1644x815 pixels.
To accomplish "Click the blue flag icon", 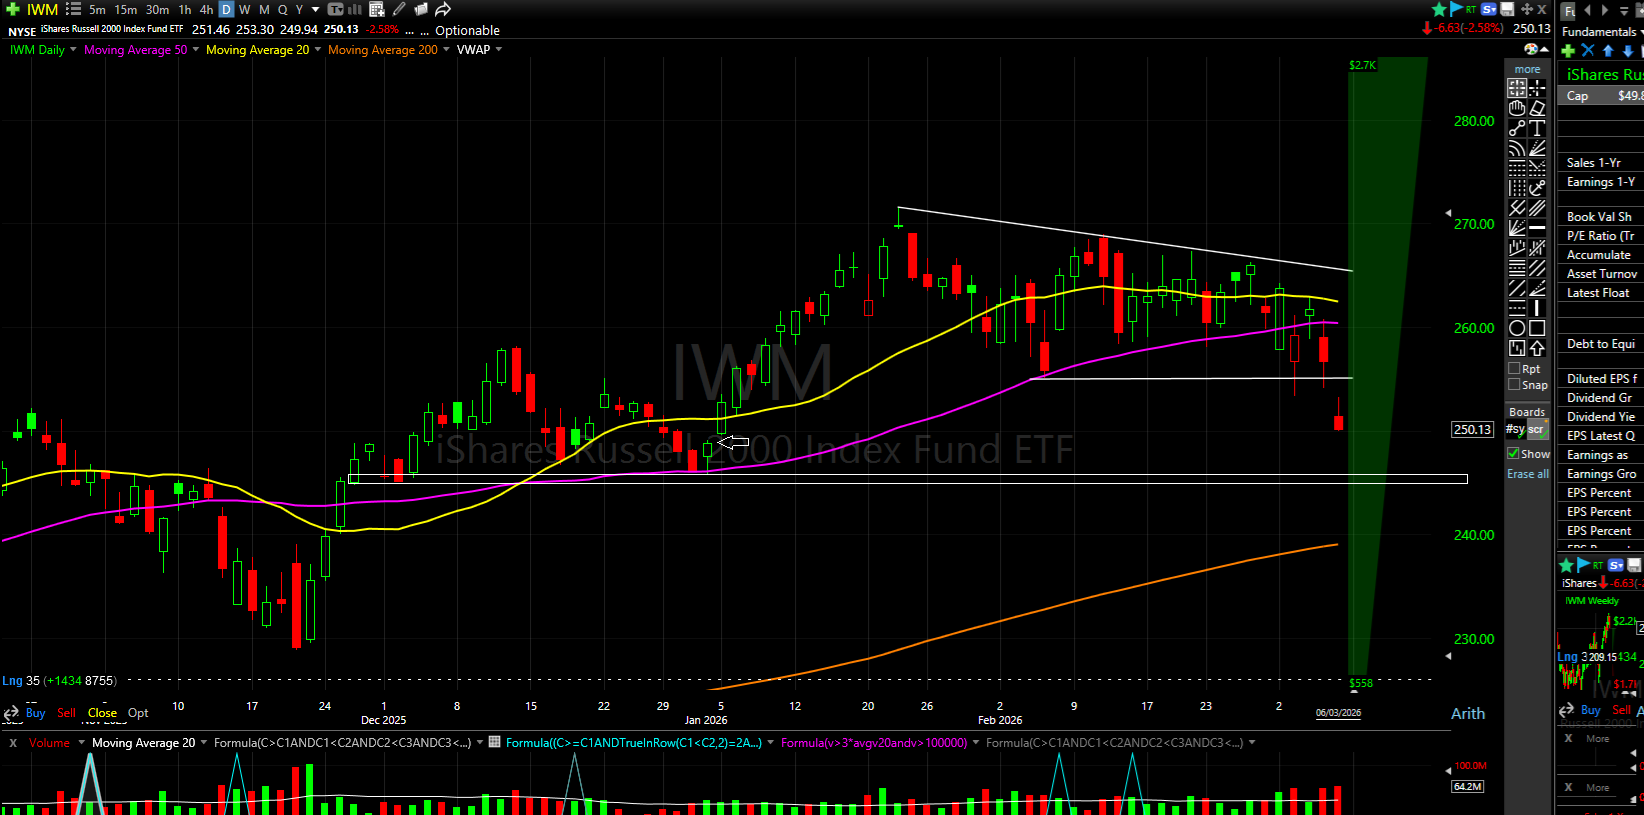I will [1456, 9].
